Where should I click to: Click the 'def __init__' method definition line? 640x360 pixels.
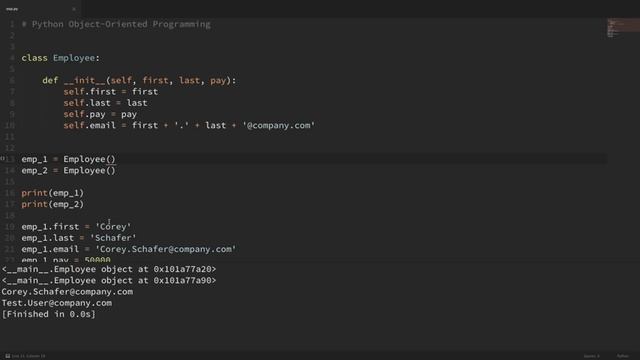[139, 80]
